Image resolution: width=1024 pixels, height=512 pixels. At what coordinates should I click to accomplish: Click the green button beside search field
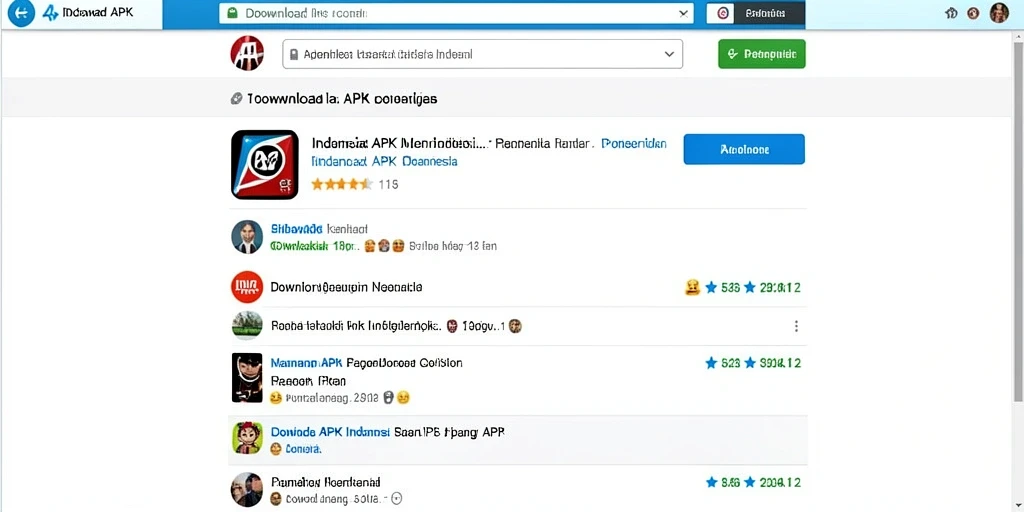[x=761, y=54]
